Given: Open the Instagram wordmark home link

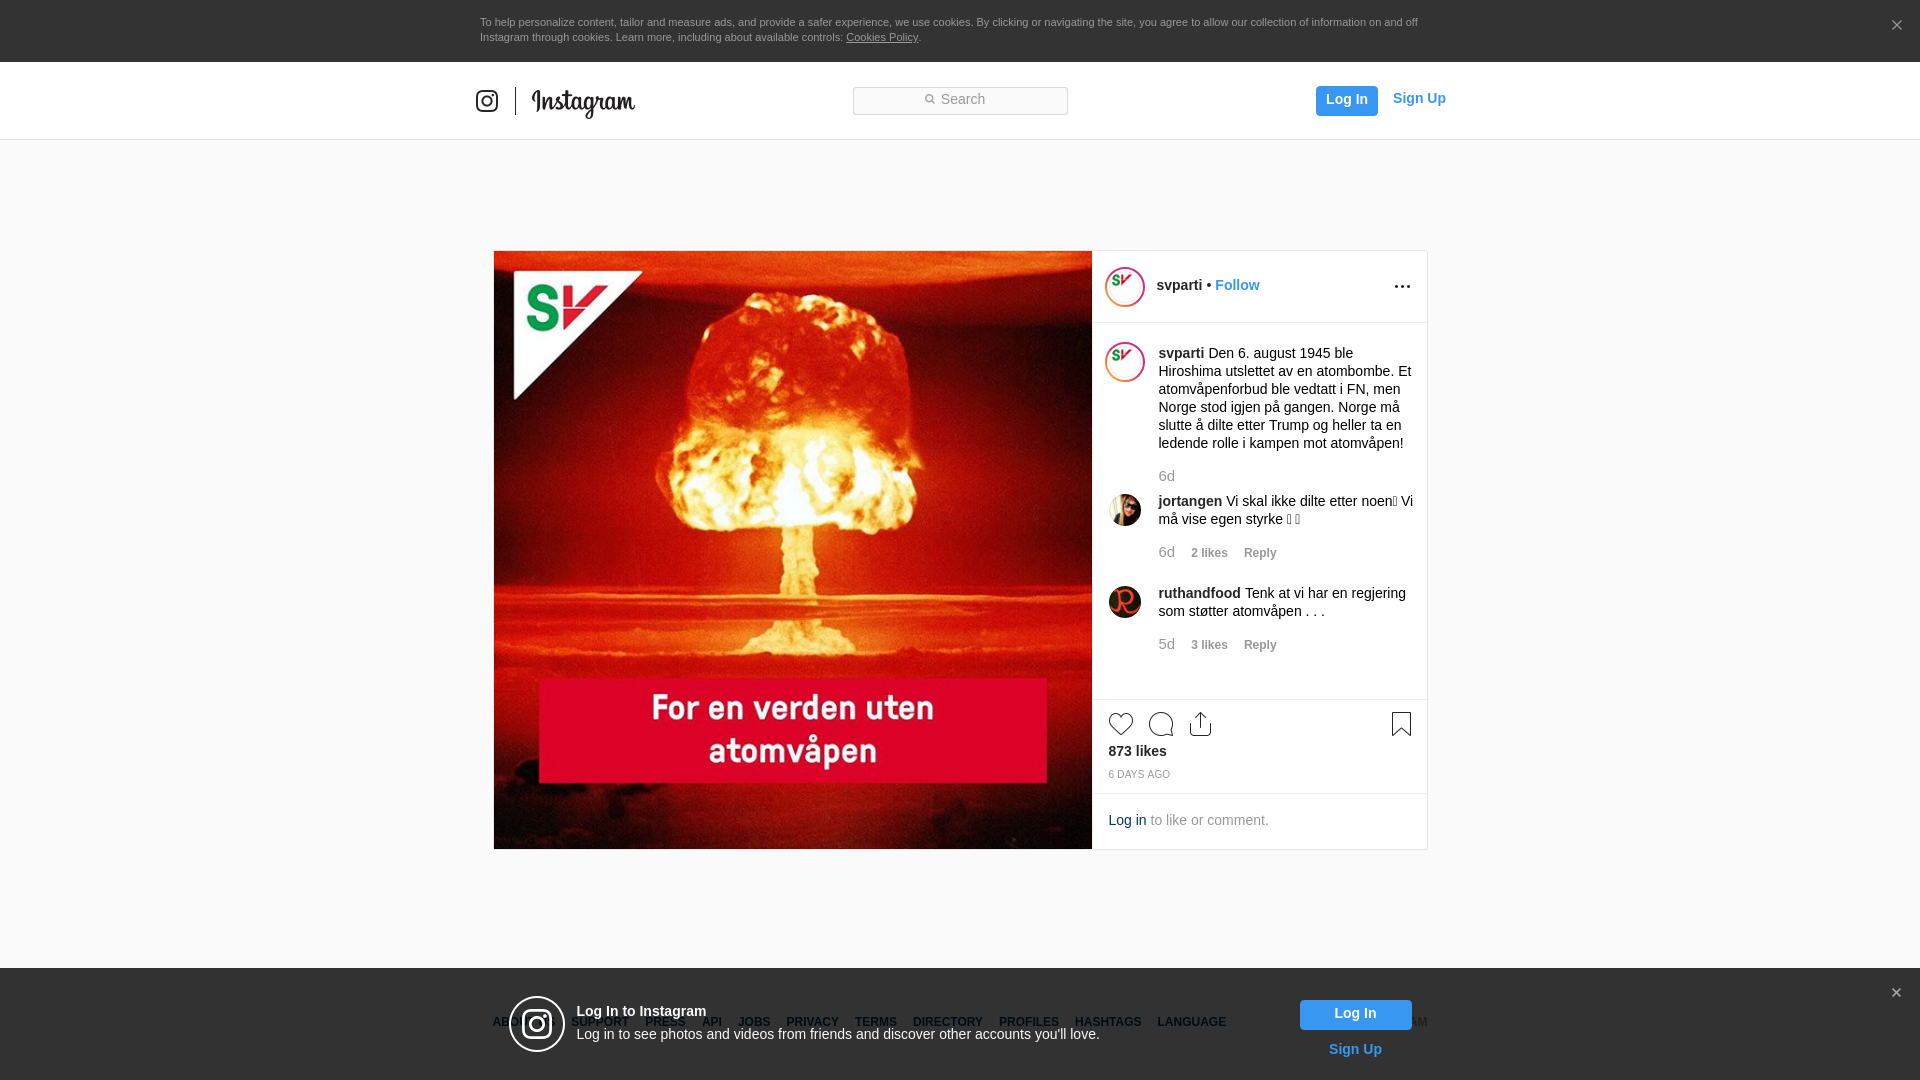Looking at the screenshot, I should 583,102.
